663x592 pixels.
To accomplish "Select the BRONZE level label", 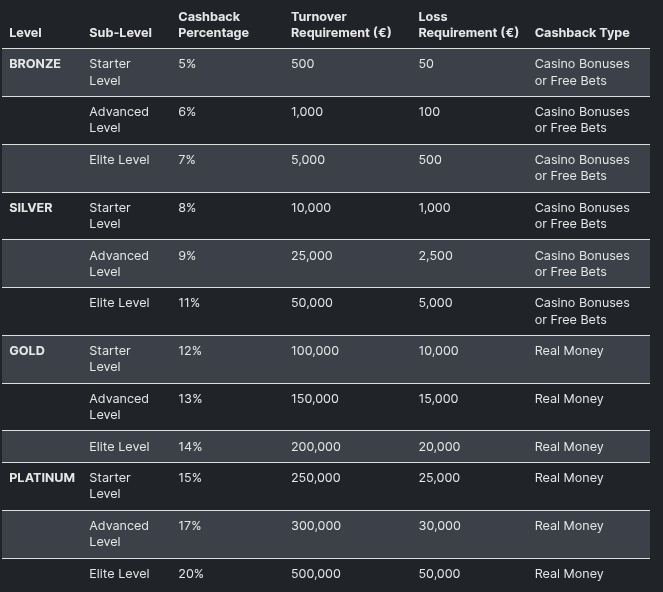I will 35,64.
